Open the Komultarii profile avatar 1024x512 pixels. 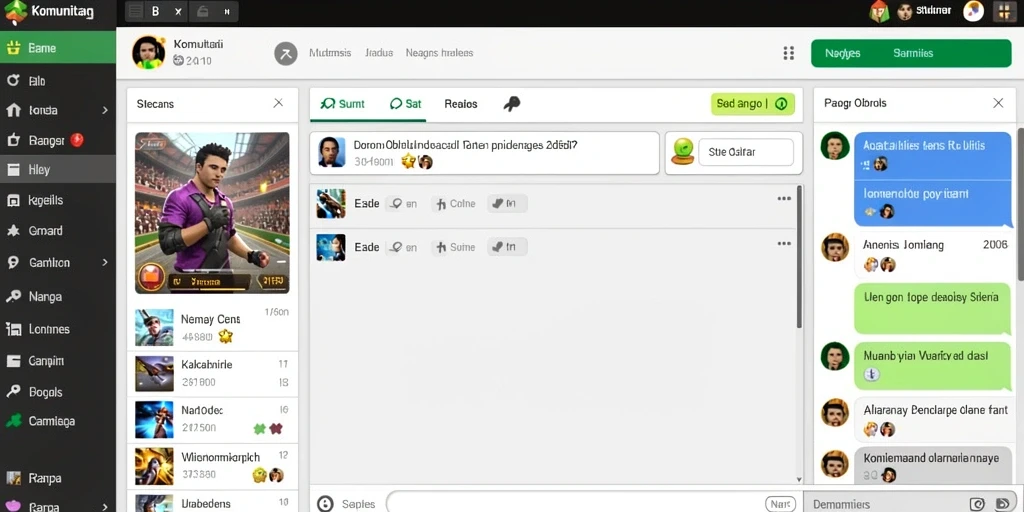148,52
